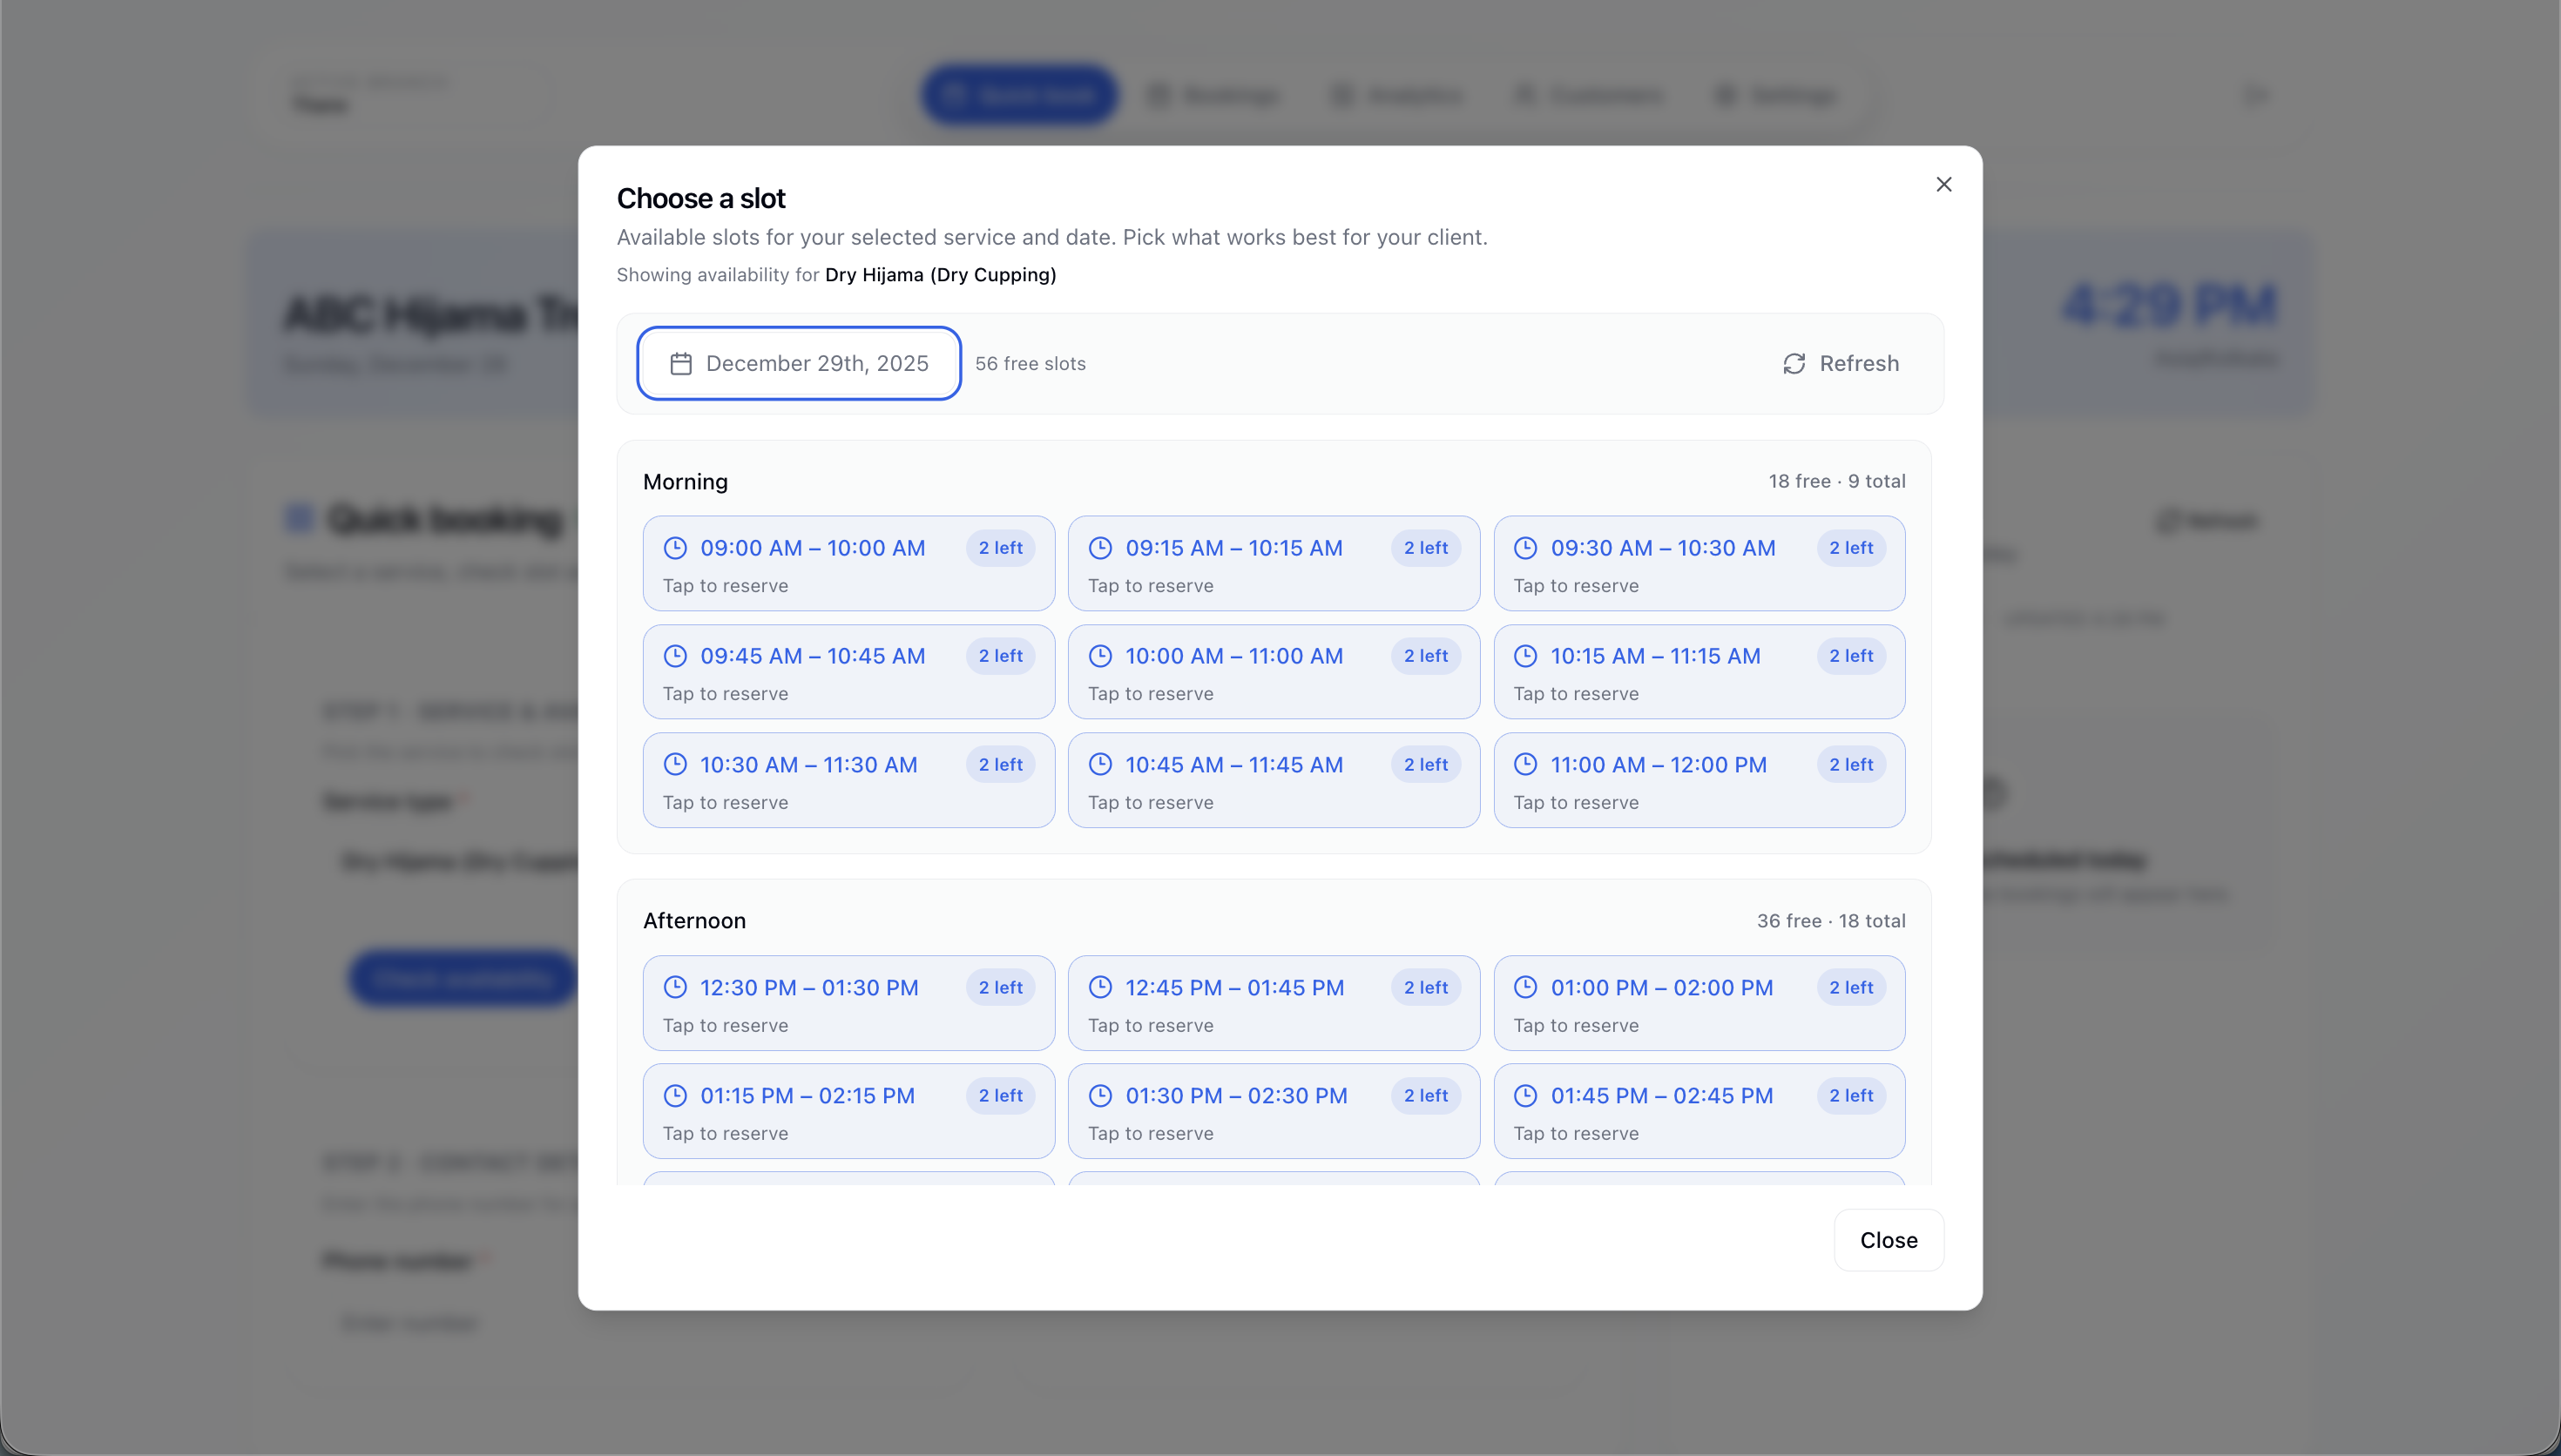Image resolution: width=2561 pixels, height=1456 pixels.
Task: Click the calendar icon in the date selector
Action: pyautogui.click(x=681, y=363)
